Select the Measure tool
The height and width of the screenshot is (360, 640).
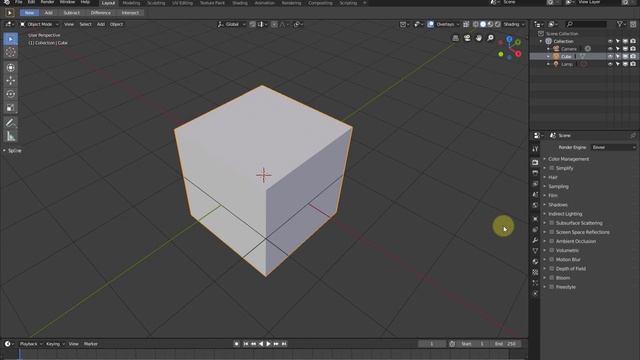coord(11,136)
